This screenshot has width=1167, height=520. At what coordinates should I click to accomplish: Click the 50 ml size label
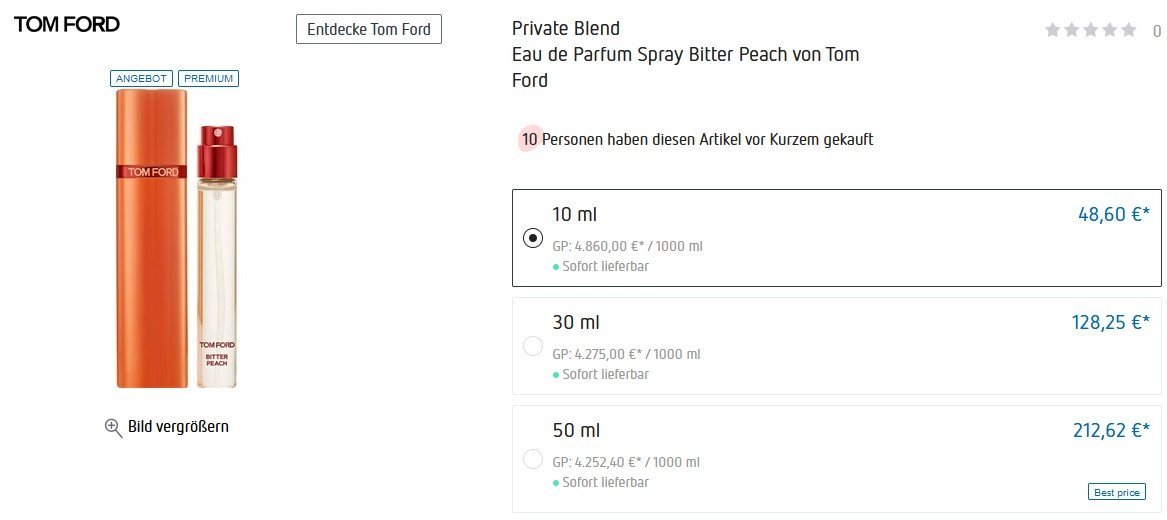tap(576, 430)
